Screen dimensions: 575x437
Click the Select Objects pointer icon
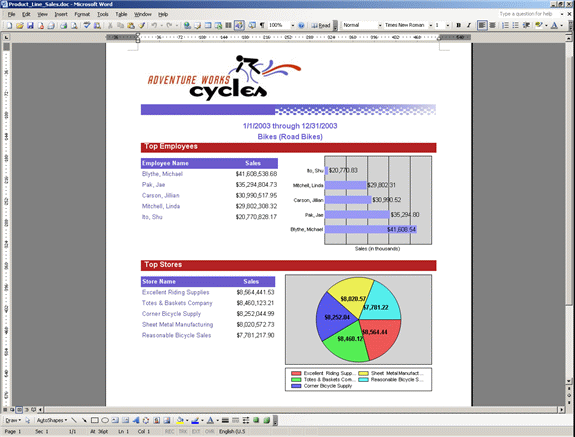[28, 420]
